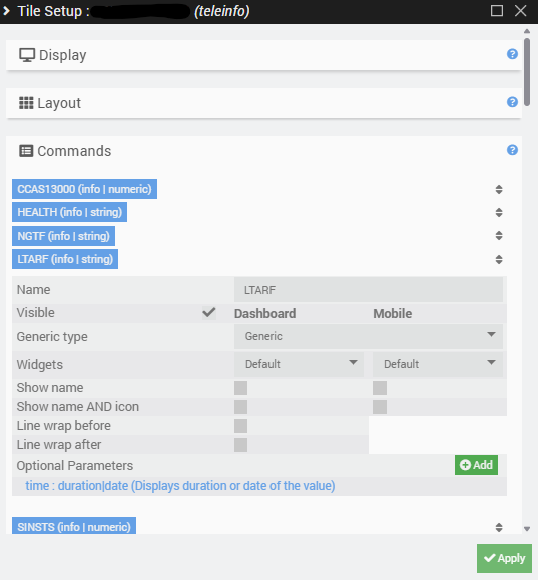Click the reorder handle for NGTF command
Viewport: 538px width, 580px height.
tap(499, 235)
